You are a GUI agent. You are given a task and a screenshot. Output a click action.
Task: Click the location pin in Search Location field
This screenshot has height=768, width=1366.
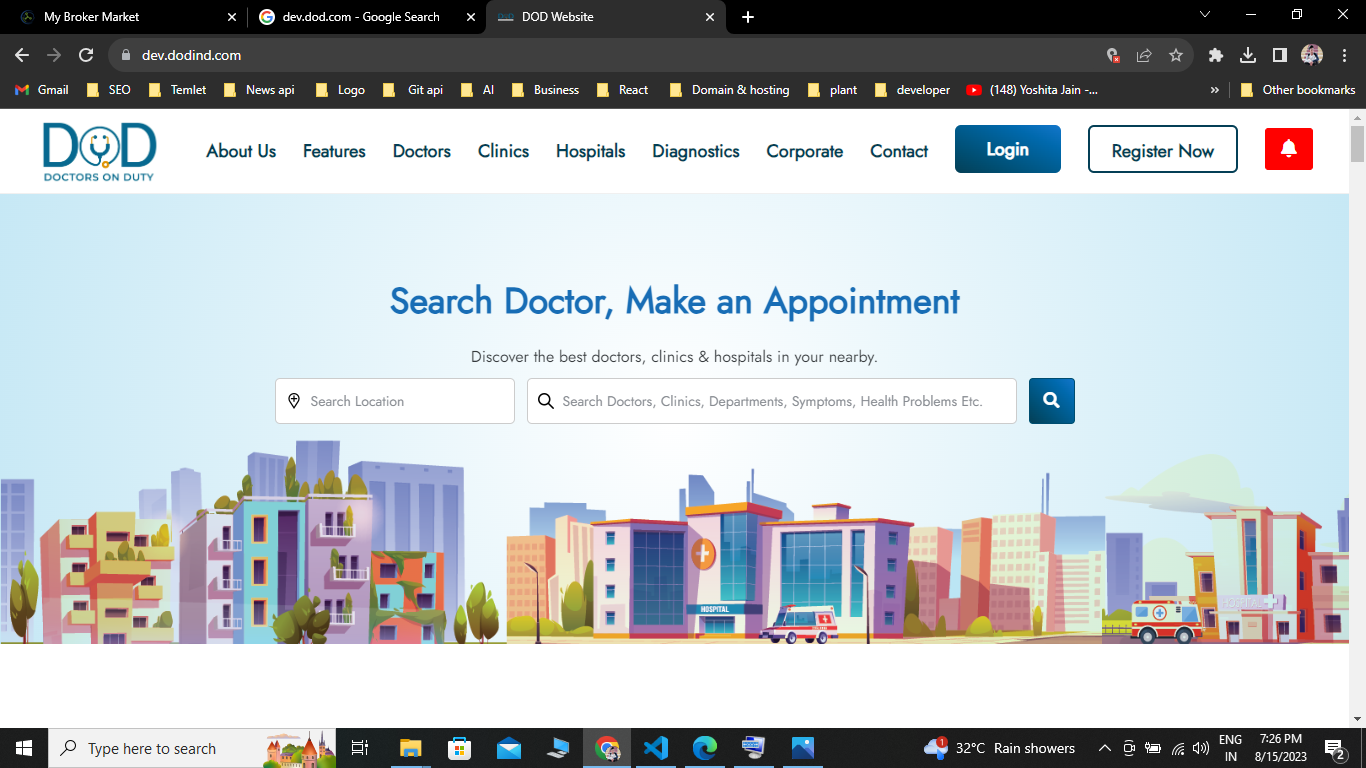coord(294,400)
